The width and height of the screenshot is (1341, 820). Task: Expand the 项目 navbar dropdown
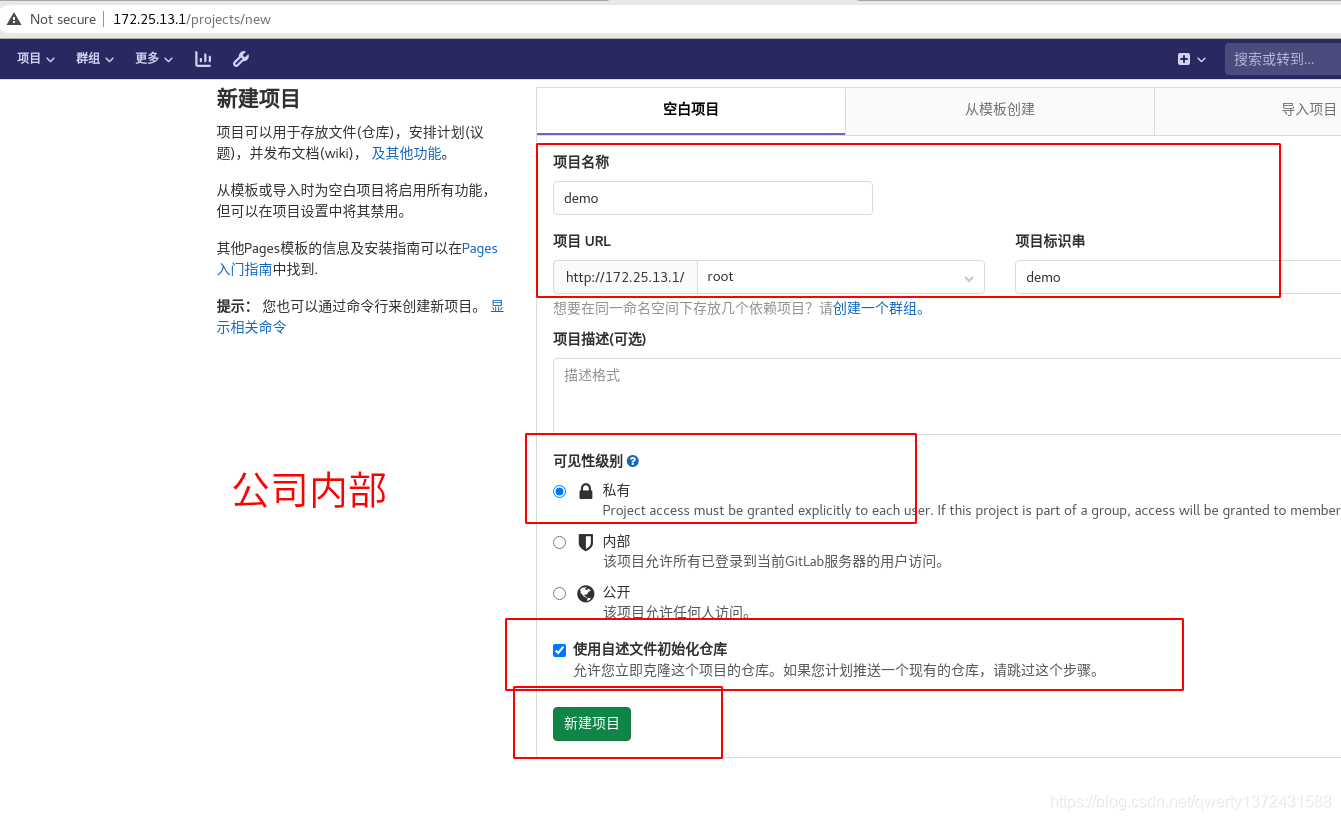click(36, 59)
